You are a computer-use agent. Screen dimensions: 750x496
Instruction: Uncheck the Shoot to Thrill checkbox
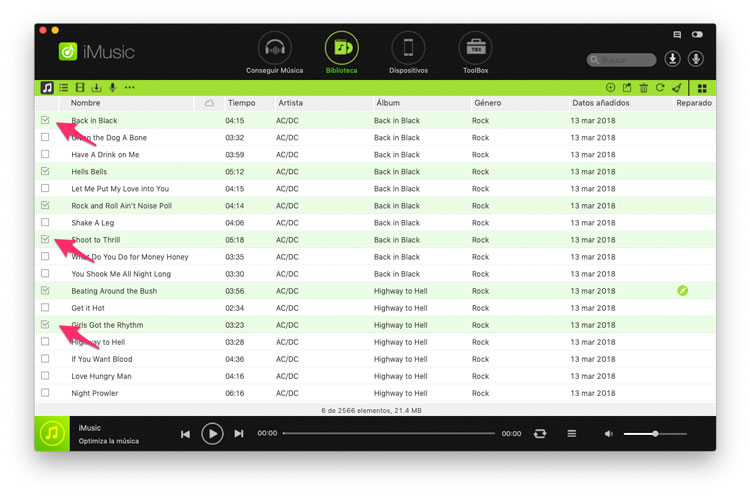45,239
